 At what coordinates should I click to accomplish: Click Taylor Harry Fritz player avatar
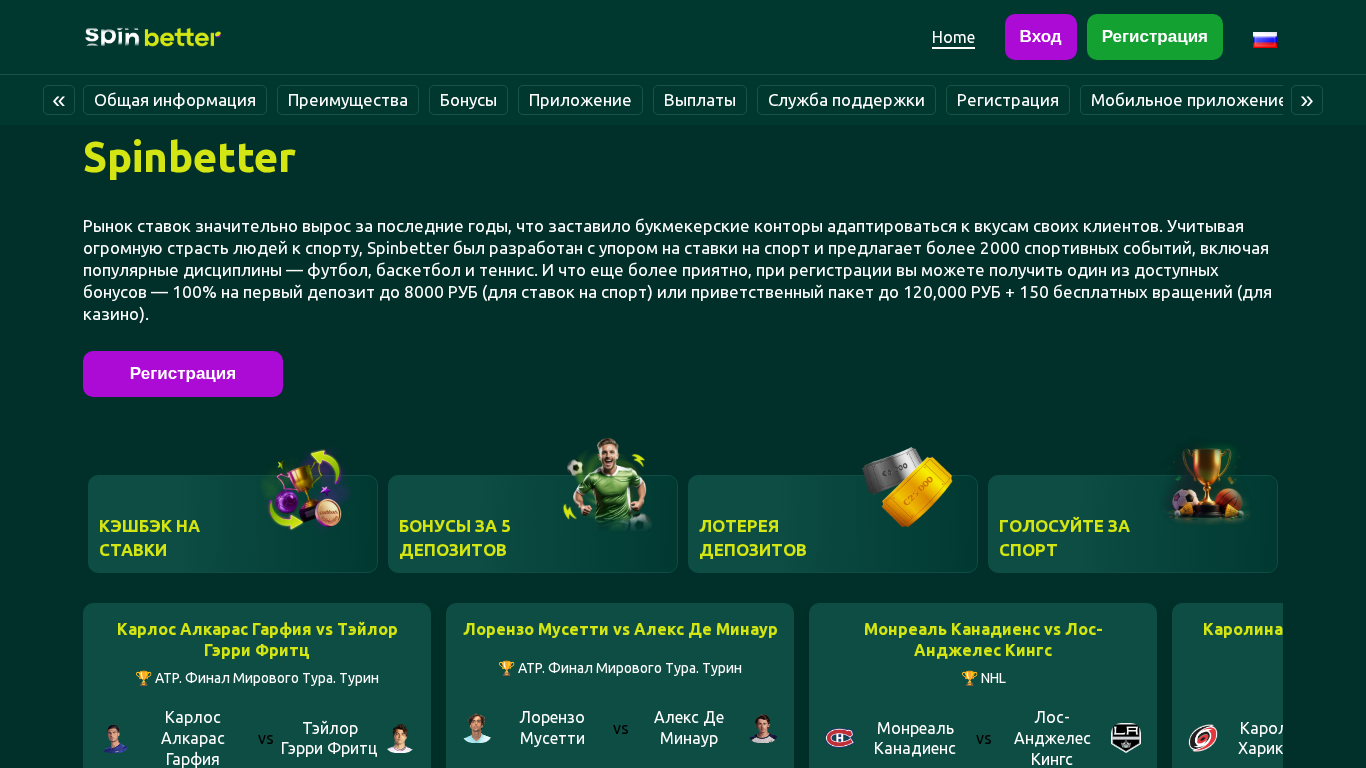[x=400, y=739]
